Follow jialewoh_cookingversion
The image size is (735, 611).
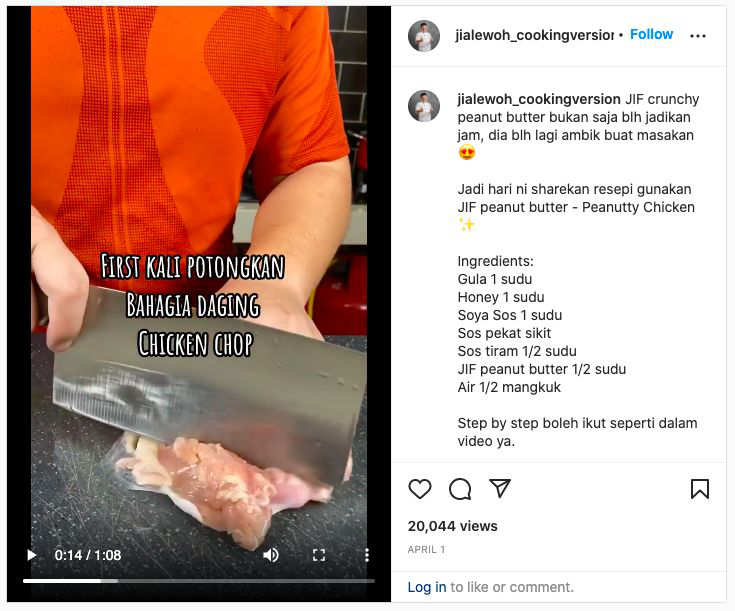point(651,34)
